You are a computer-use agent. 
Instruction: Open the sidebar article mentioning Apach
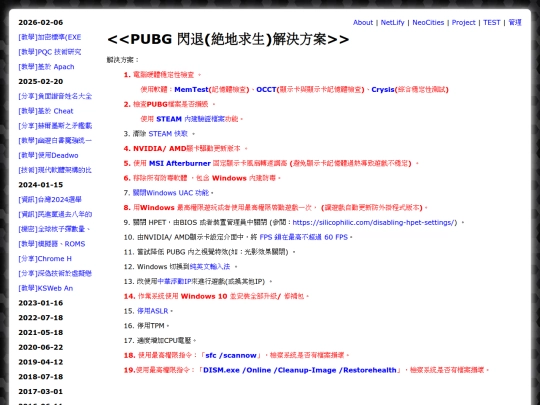tap(46, 67)
